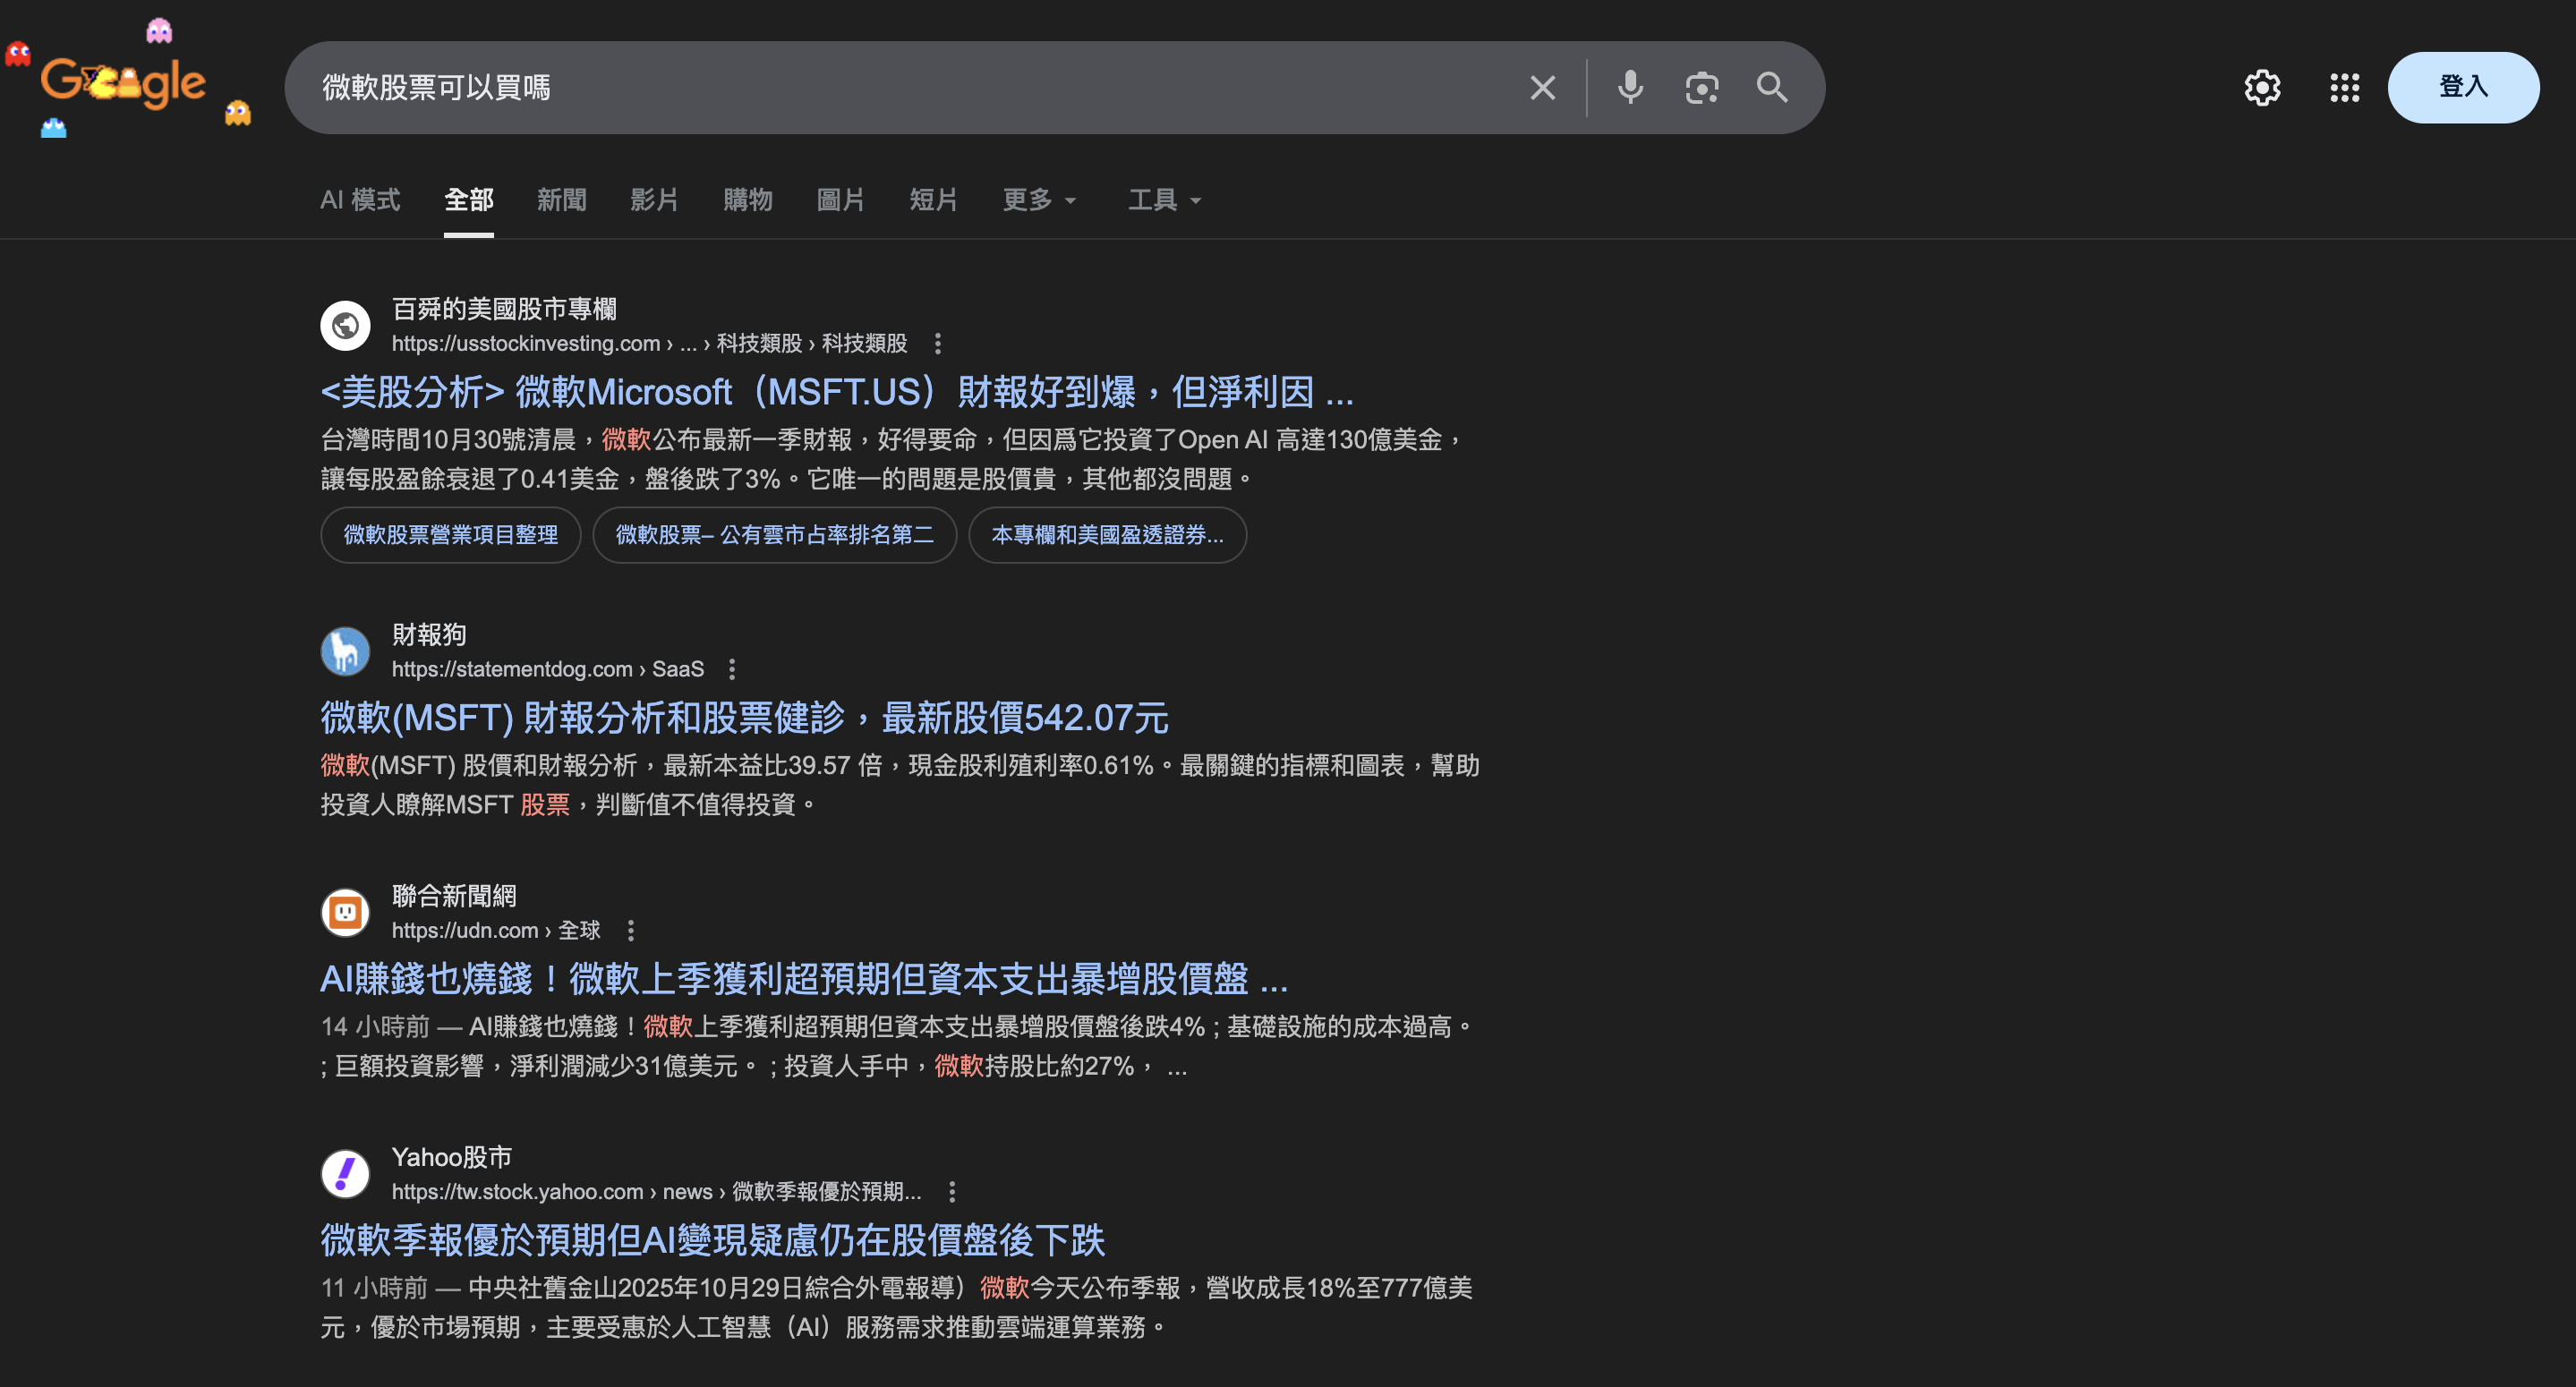Open 微軟(MSFT) 財報分析和股票健診 result link
The image size is (2576, 1387).
tap(744, 717)
